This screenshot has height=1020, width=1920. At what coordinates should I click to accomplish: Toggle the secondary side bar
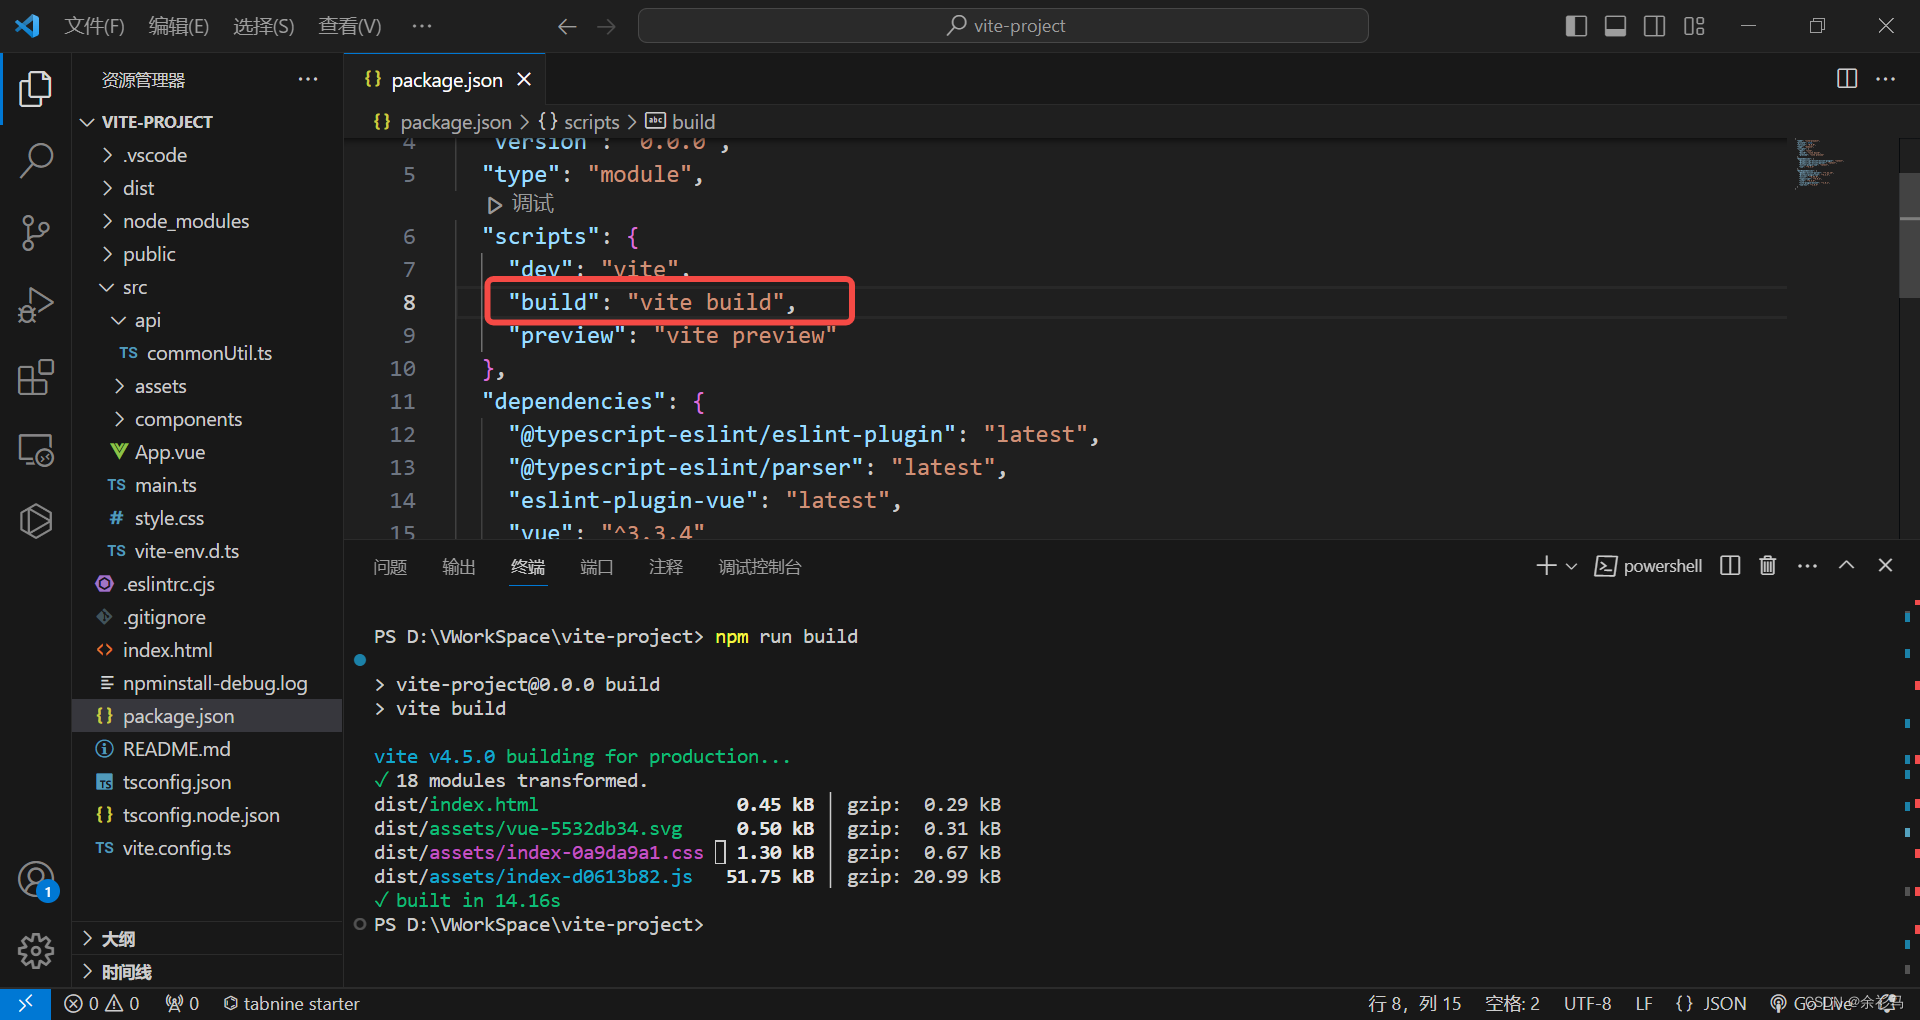click(x=1654, y=26)
